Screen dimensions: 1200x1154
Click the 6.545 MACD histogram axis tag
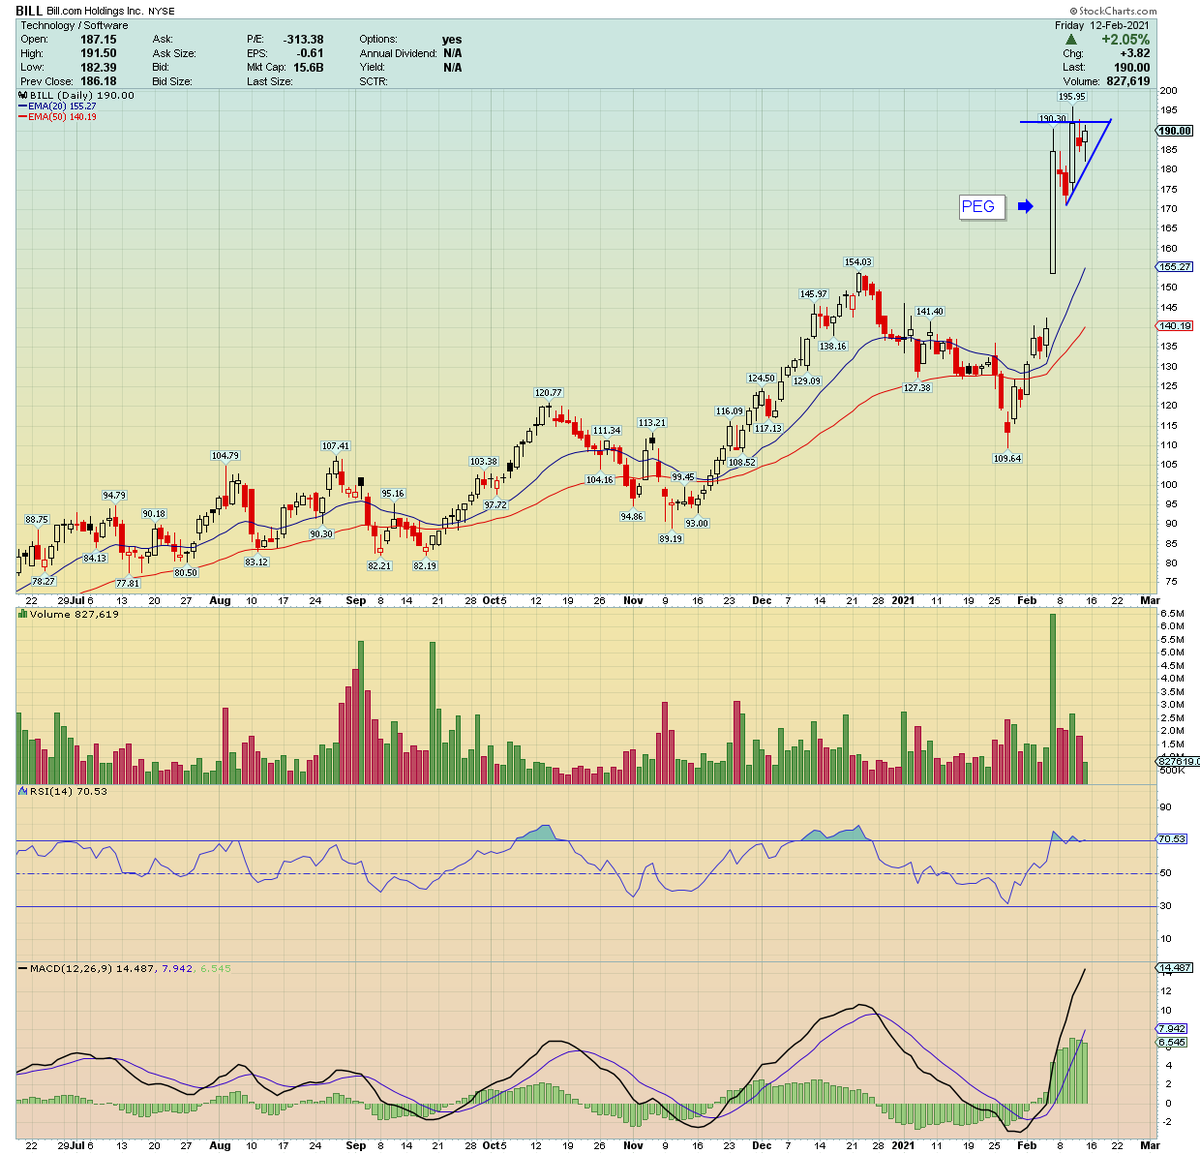(1172, 1042)
